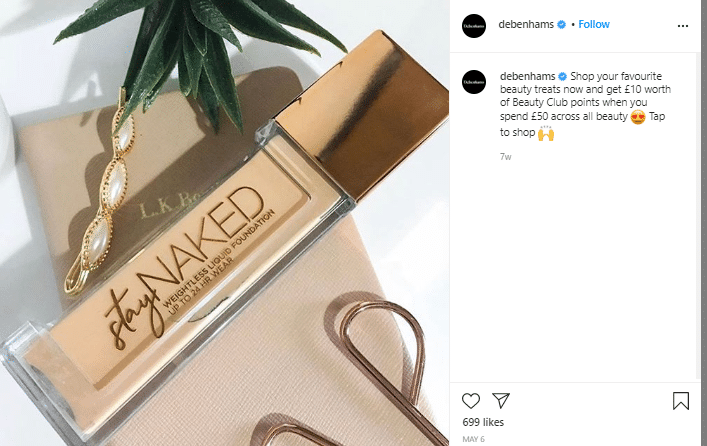Click the Stay Naked foundation photo
Image resolution: width=707 pixels, height=446 pixels.
coord(225,223)
